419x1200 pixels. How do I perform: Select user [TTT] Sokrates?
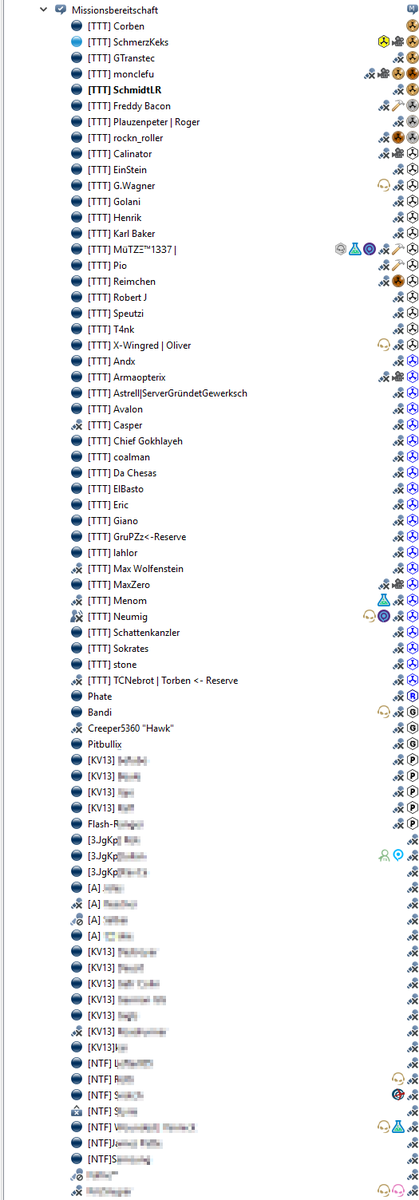pos(118,649)
